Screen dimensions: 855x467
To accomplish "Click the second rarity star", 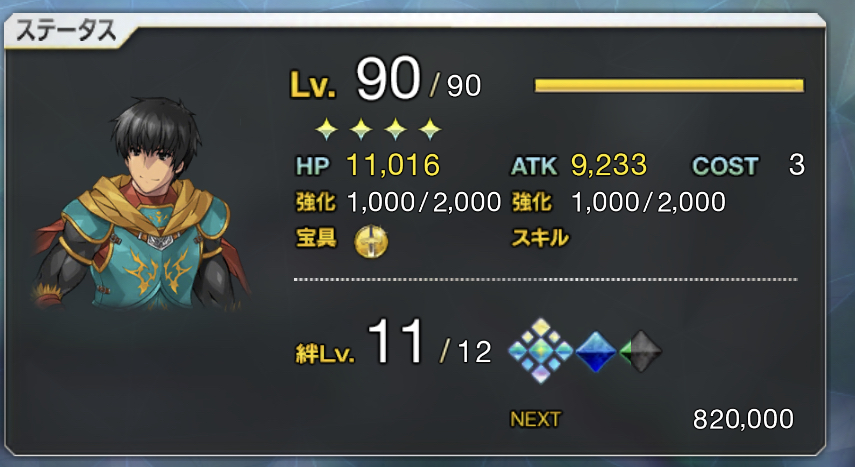I will 361,129.
